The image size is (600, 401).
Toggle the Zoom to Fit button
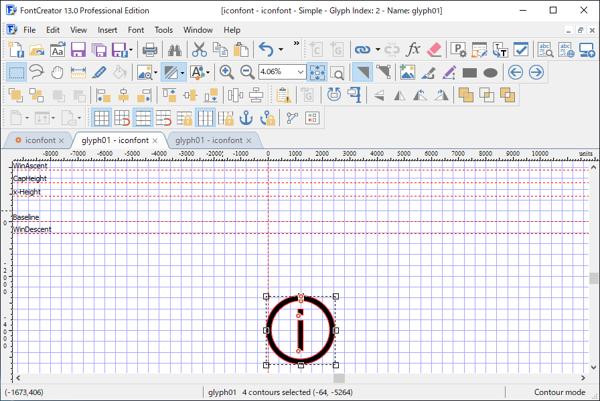tap(317, 72)
